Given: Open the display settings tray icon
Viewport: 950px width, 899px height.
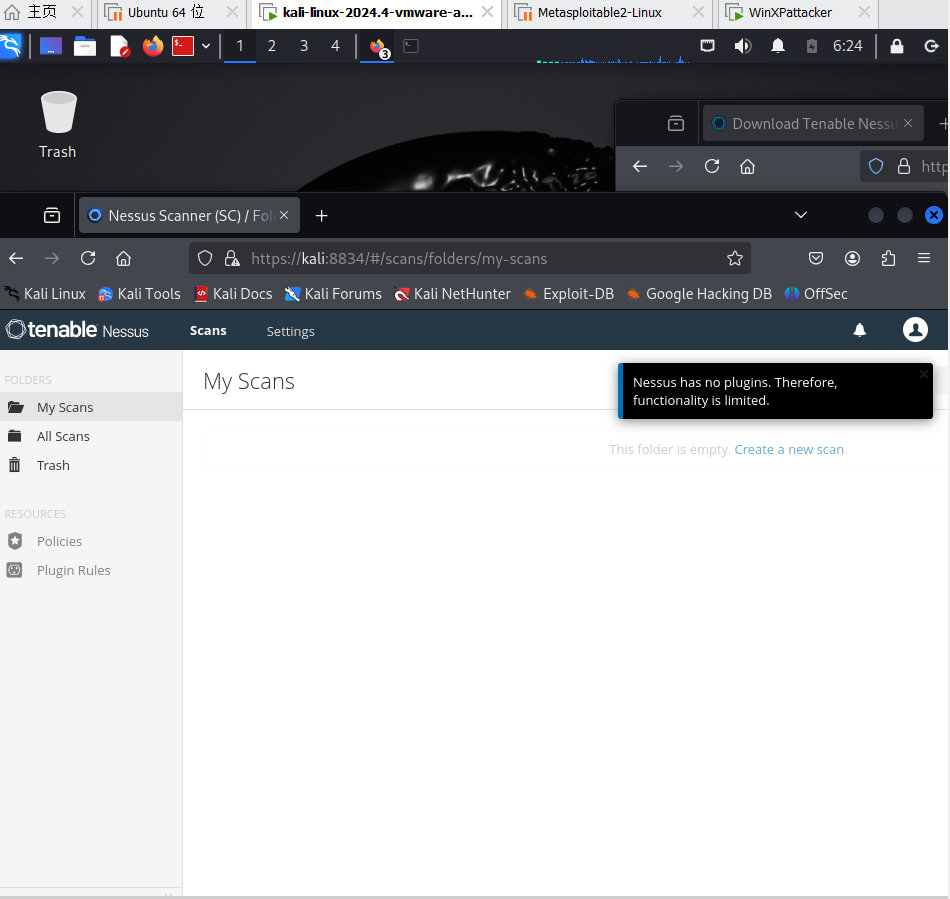Looking at the screenshot, I should point(707,46).
